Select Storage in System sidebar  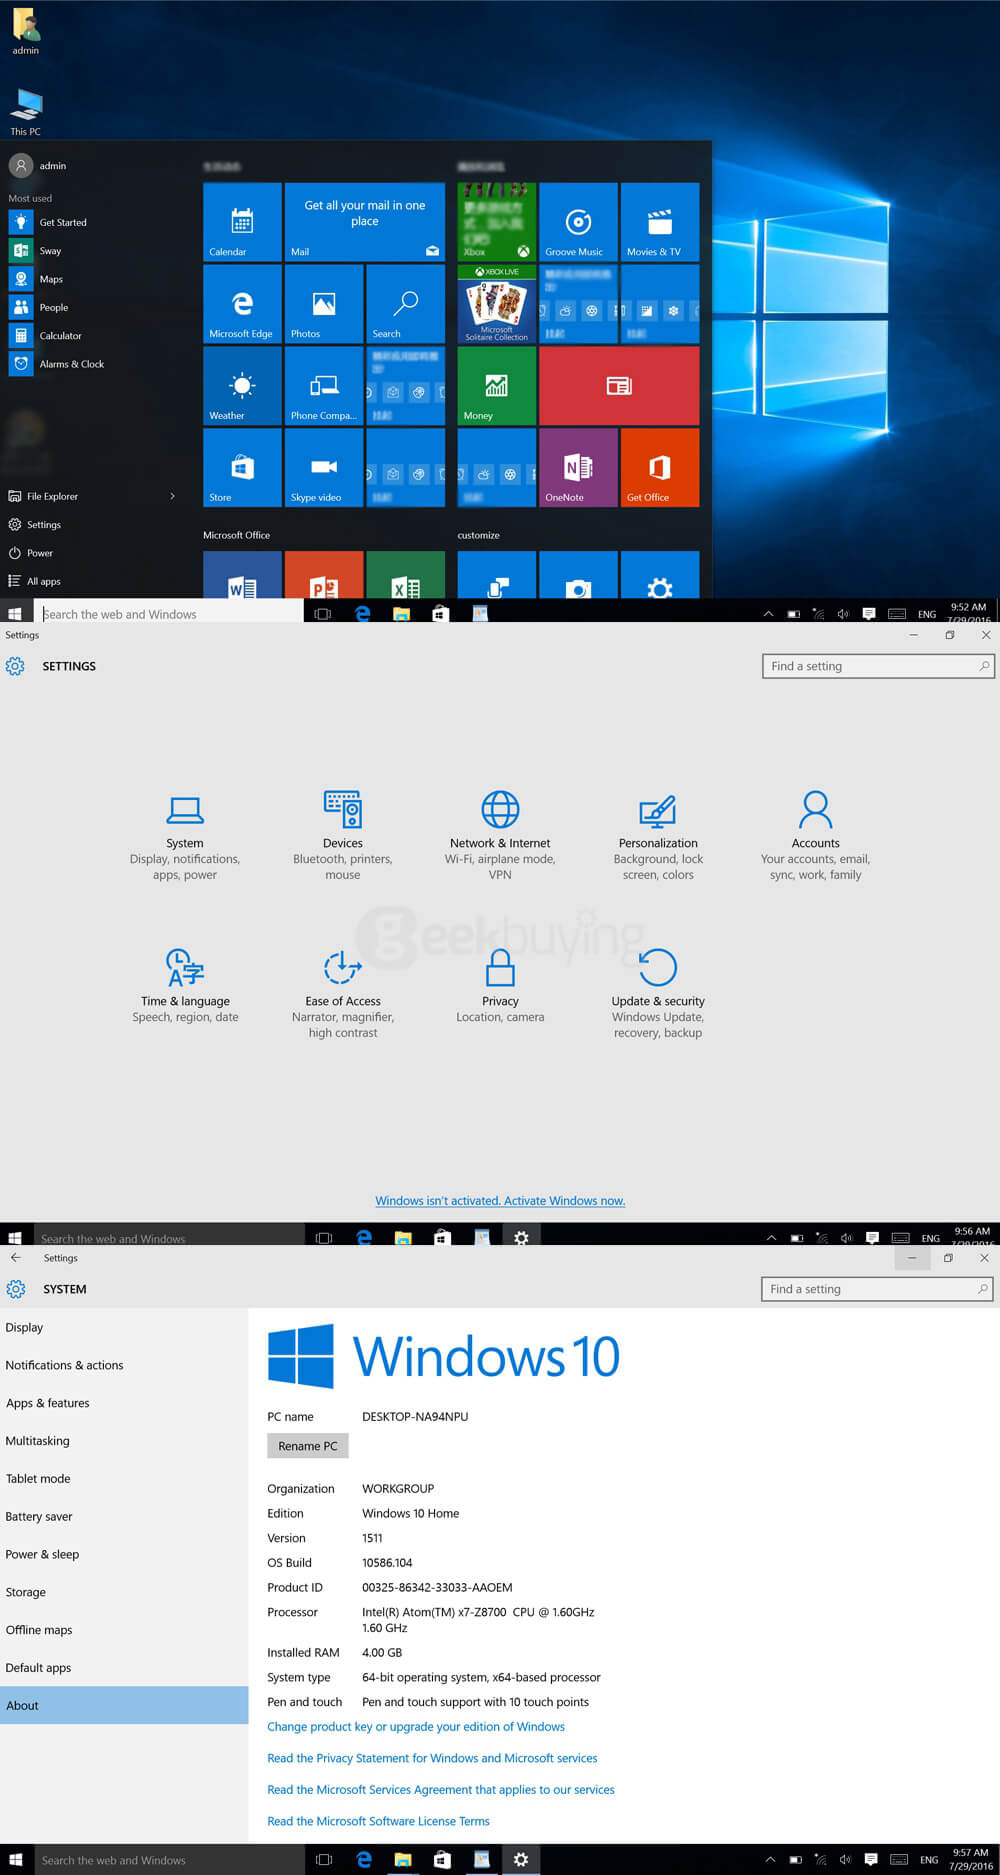point(26,1592)
